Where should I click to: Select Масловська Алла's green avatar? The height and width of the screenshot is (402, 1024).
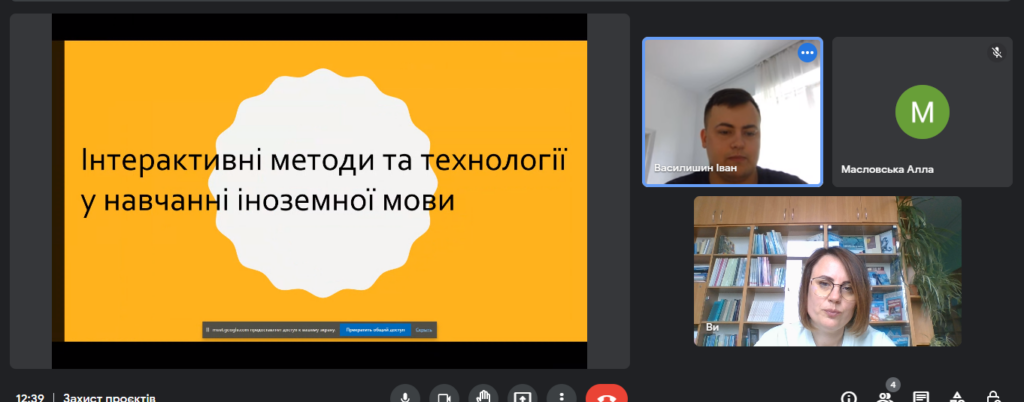(922, 112)
